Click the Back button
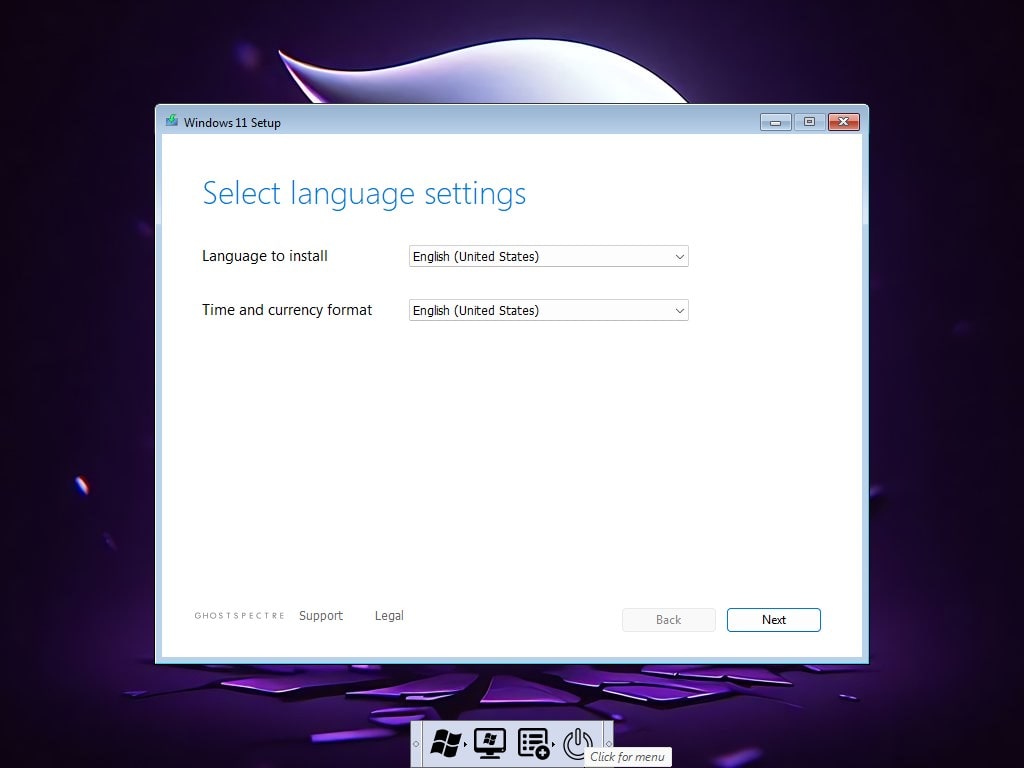This screenshot has height=768, width=1024. 669,620
